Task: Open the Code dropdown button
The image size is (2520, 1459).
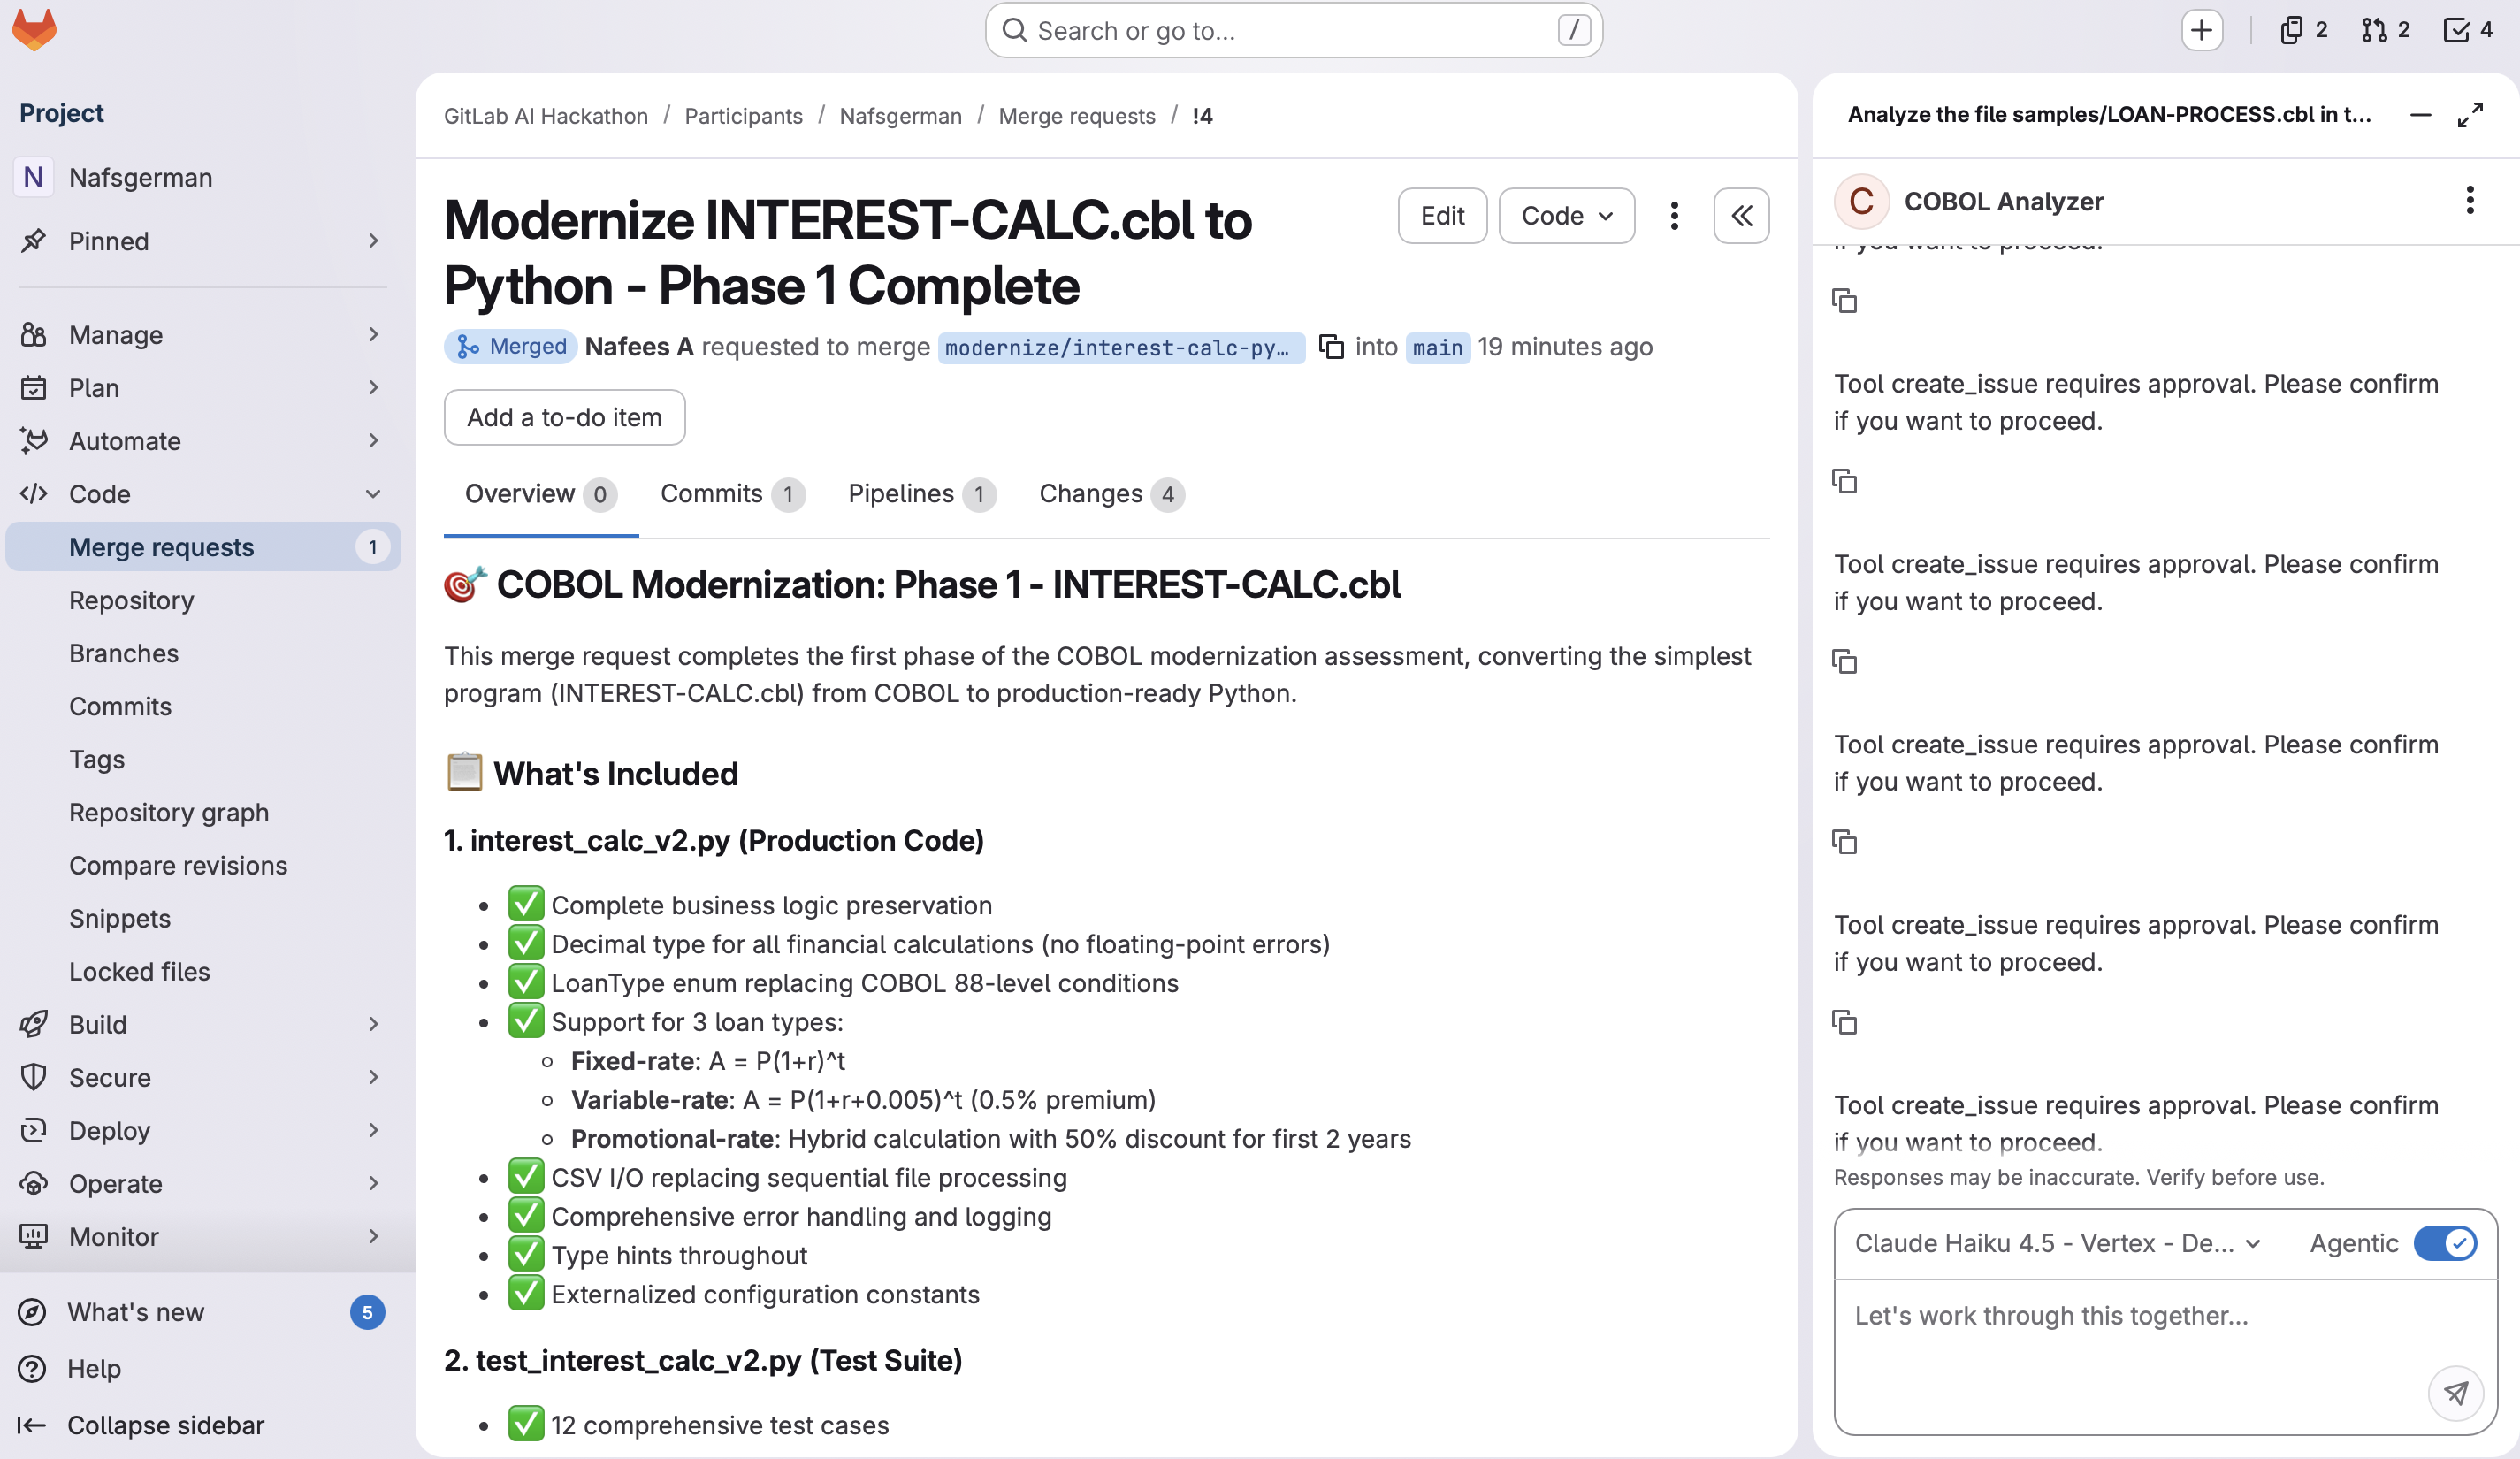Action: [x=1566, y=216]
